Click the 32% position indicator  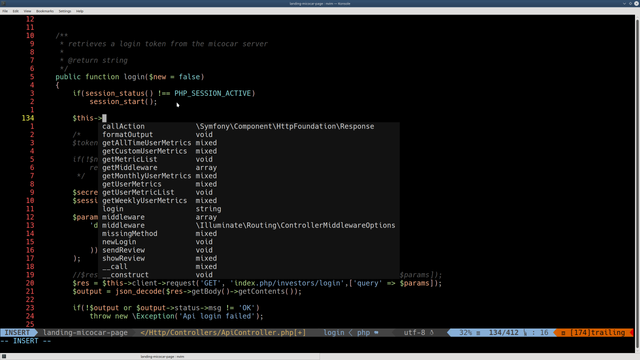(465, 333)
